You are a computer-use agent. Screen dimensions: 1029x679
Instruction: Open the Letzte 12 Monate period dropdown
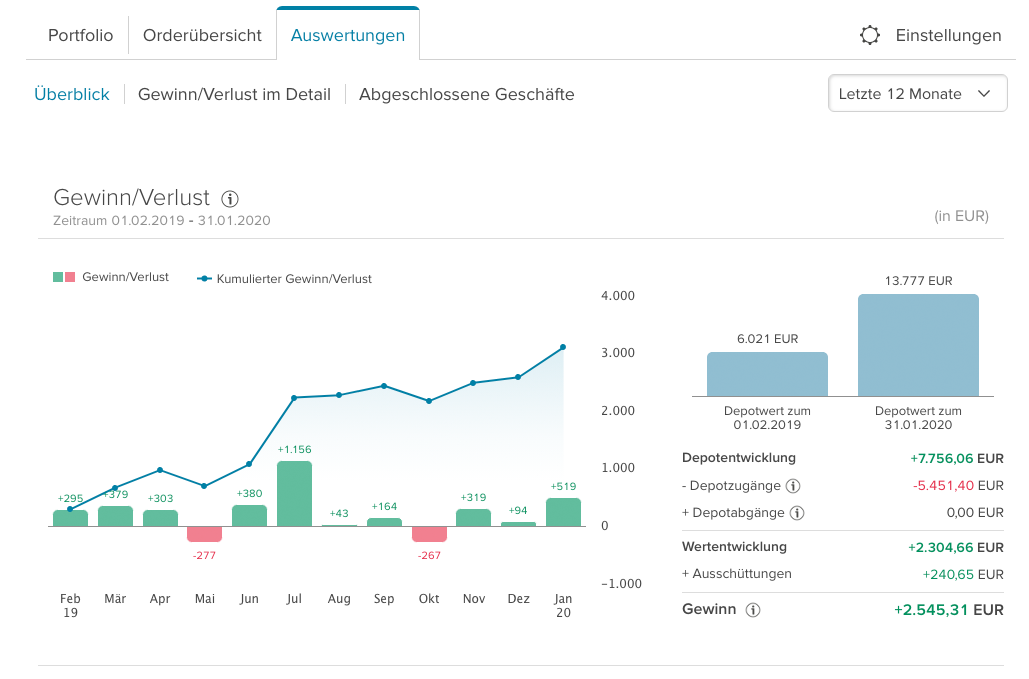coord(917,94)
